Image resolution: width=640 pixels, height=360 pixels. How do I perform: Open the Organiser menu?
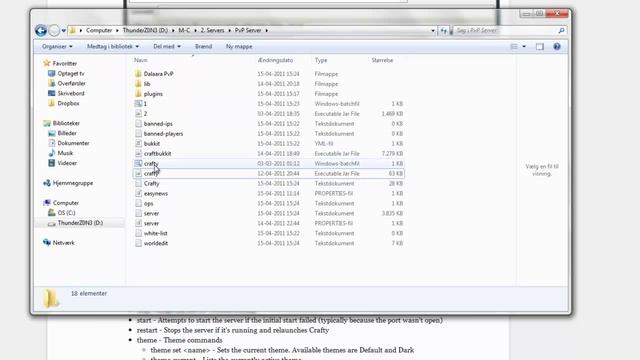coord(57,47)
